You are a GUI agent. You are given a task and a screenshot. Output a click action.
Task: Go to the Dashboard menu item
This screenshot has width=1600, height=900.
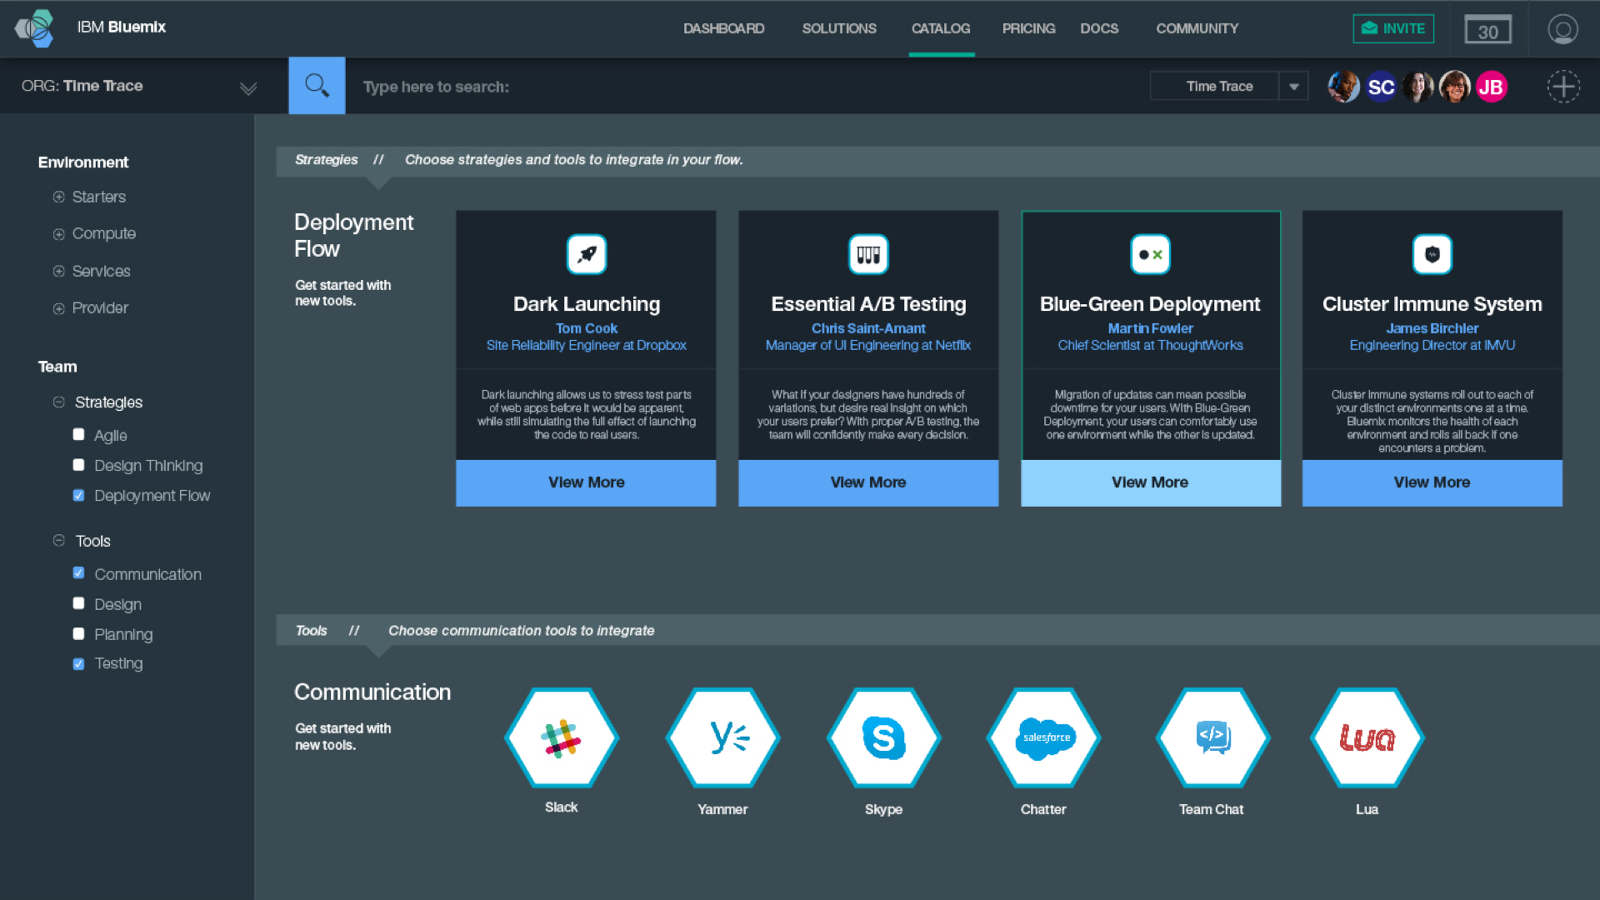click(x=723, y=29)
